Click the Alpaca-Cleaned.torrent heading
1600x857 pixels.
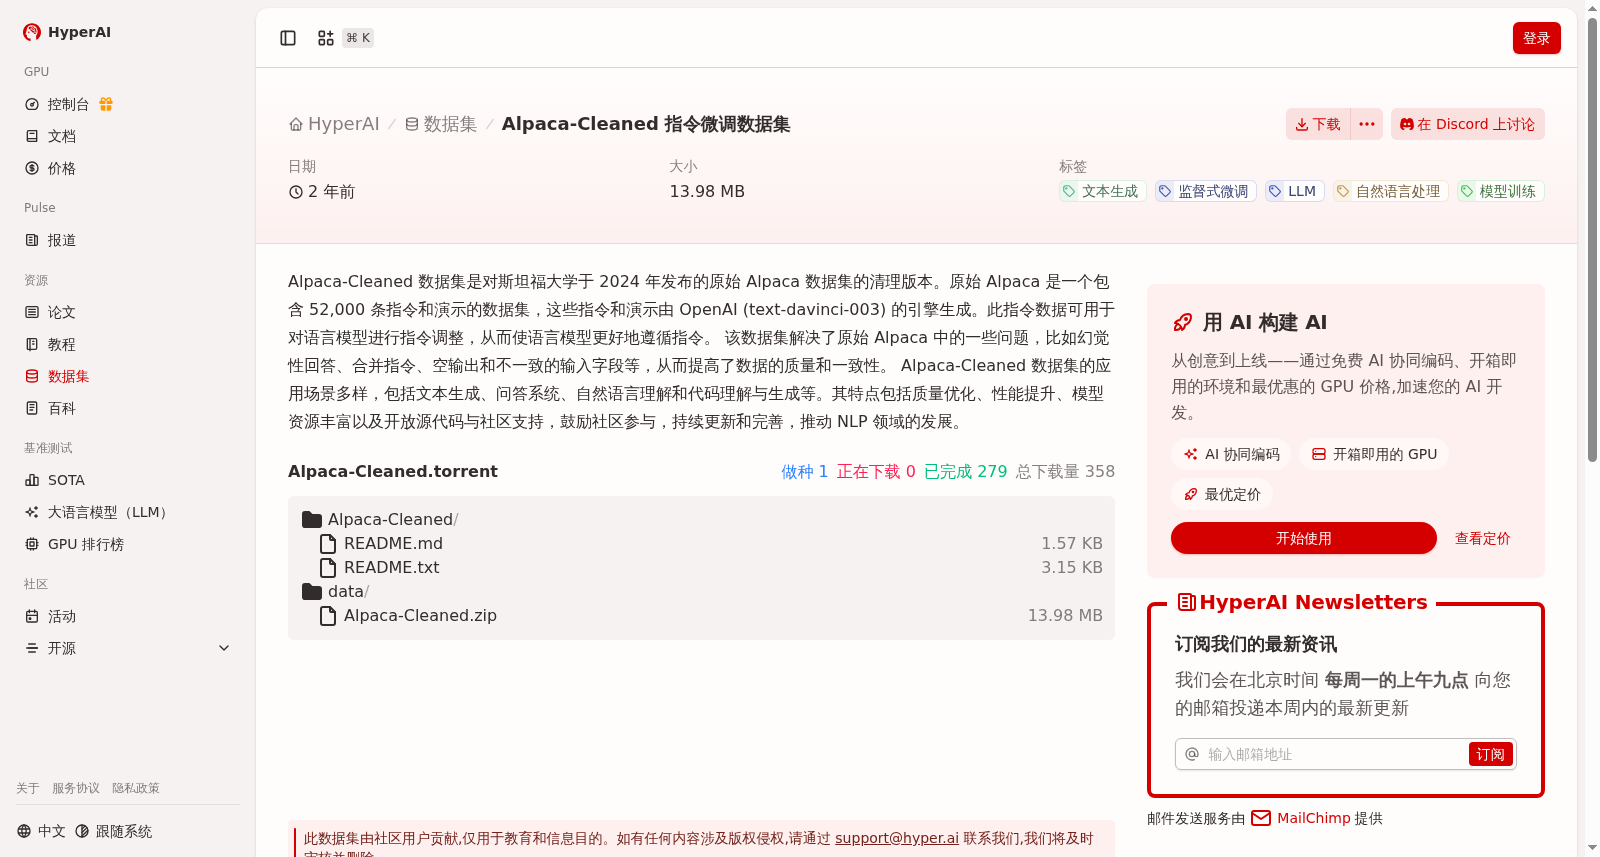(393, 471)
